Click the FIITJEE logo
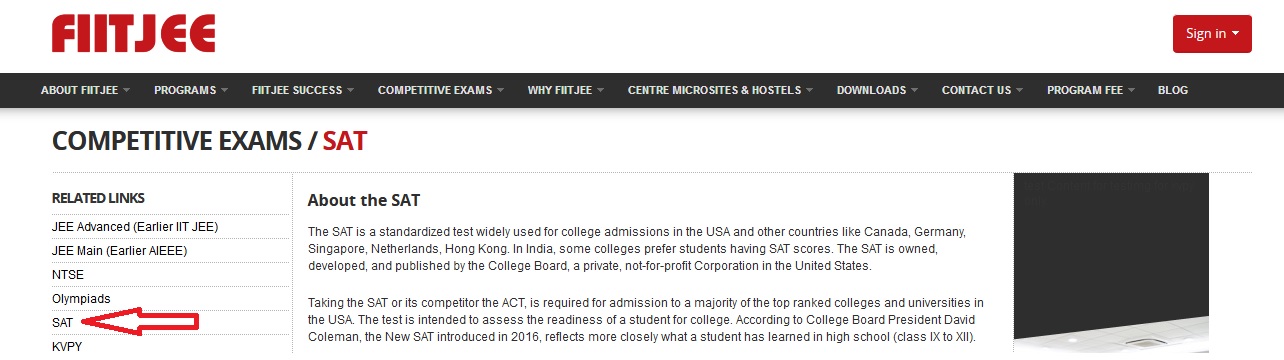1284x360 pixels. click(134, 33)
